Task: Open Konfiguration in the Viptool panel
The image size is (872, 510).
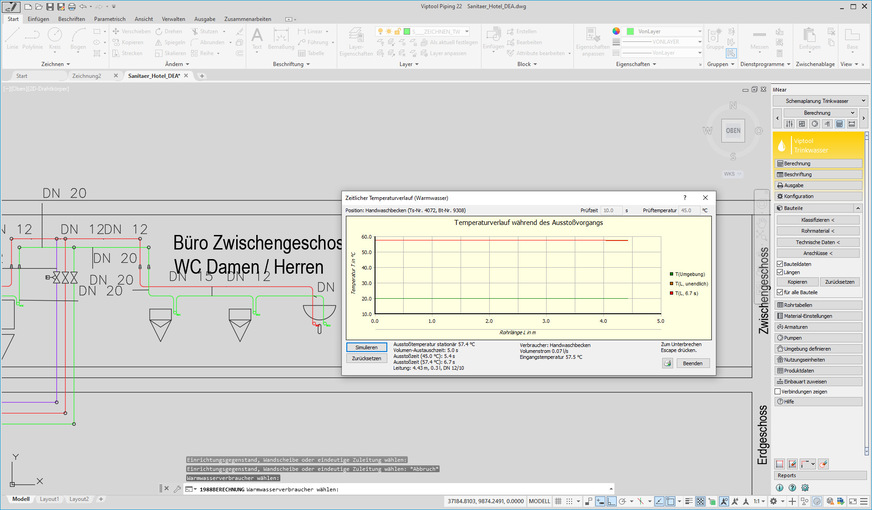Action: (x=818, y=196)
